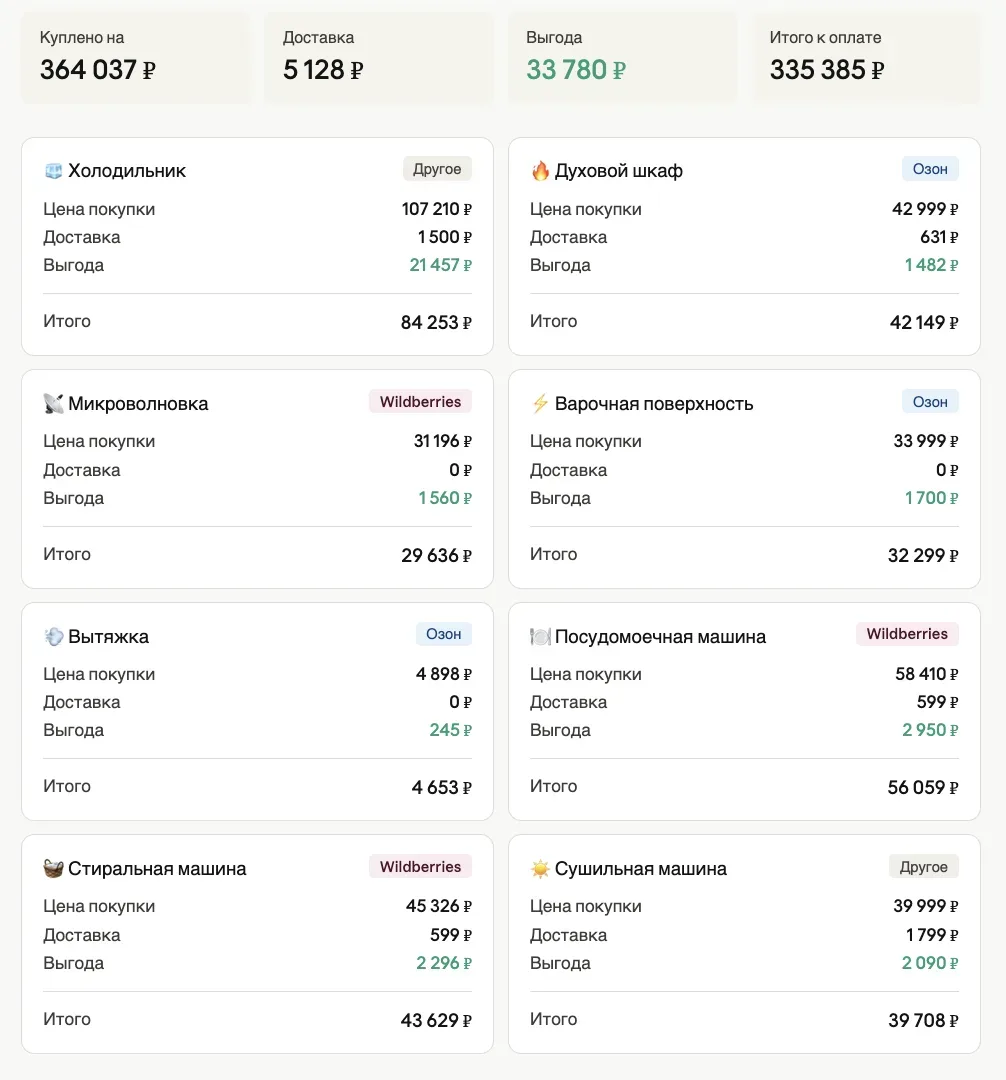Open the Доставка summary tile at top
The height and width of the screenshot is (1080, 1006).
(x=379, y=58)
